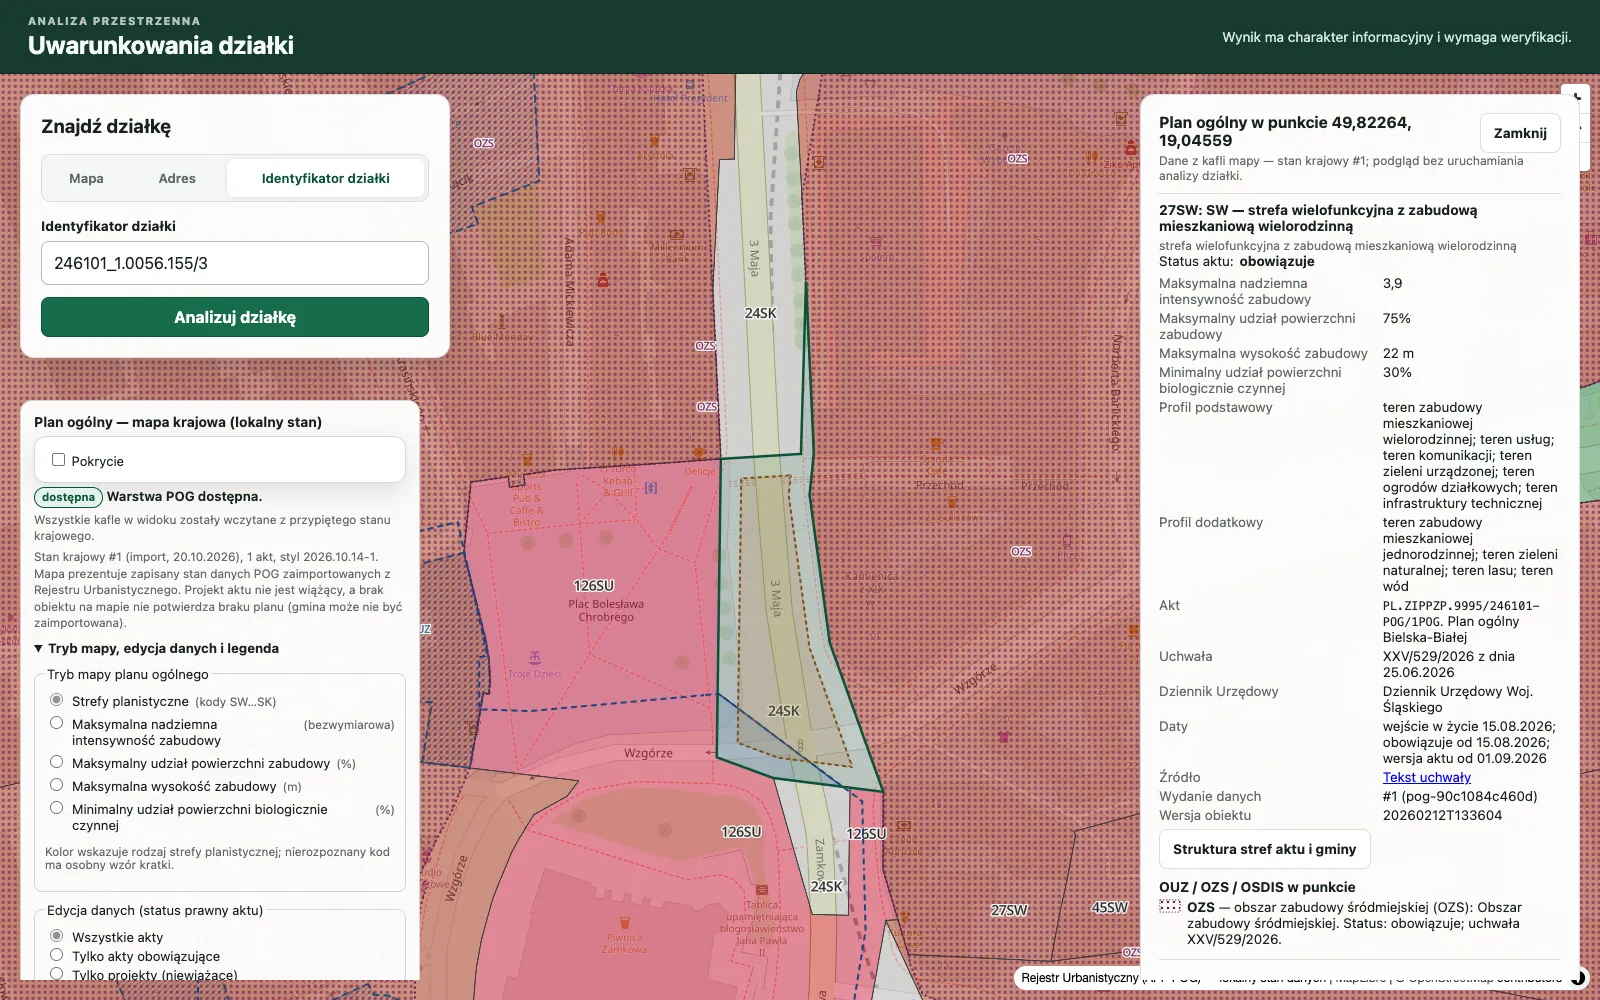Select Tylko projekty (niewiążące) filter
This screenshot has height=1000, width=1600.
(57, 974)
